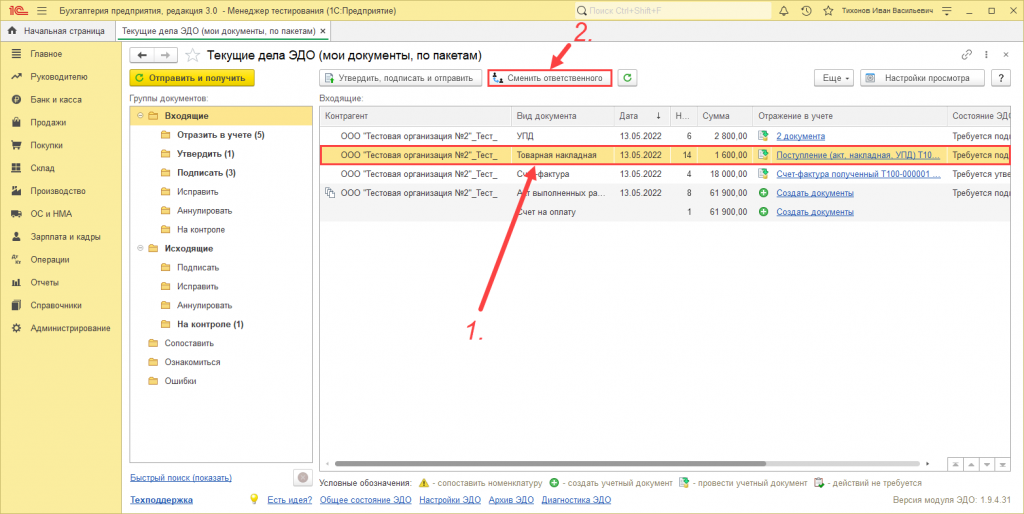Open history clock icon
The height and width of the screenshot is (514, 1024).
(x=806, y=11)
